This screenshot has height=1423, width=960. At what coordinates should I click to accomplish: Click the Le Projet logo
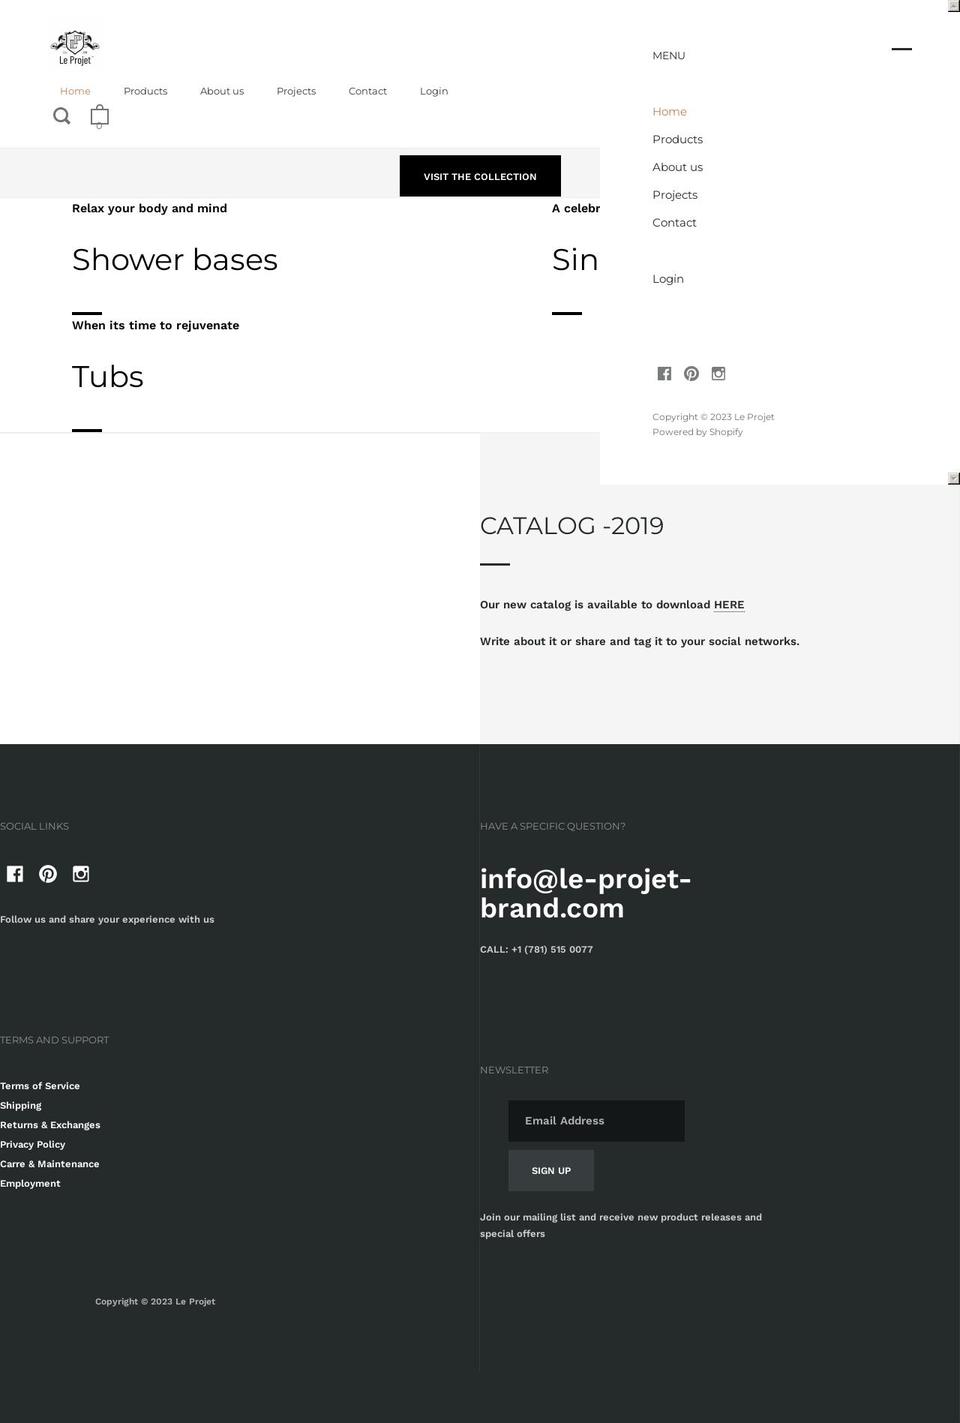(74, 46)
